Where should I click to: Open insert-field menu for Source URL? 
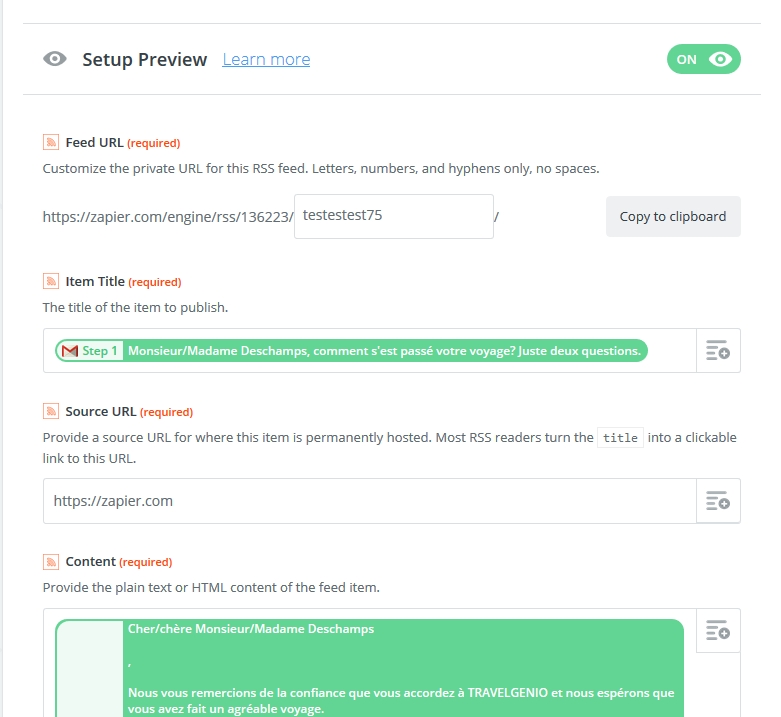click(718, 501)
